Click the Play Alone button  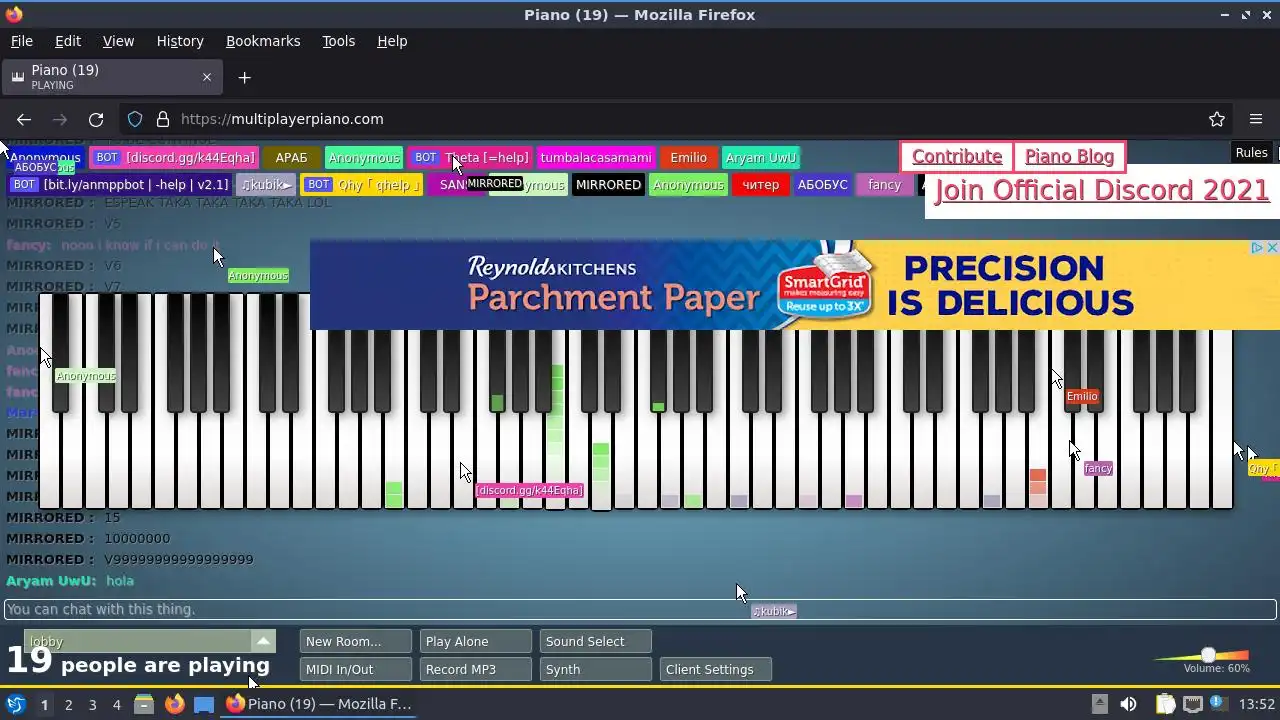pyautogui.click(x=475, y=641)
